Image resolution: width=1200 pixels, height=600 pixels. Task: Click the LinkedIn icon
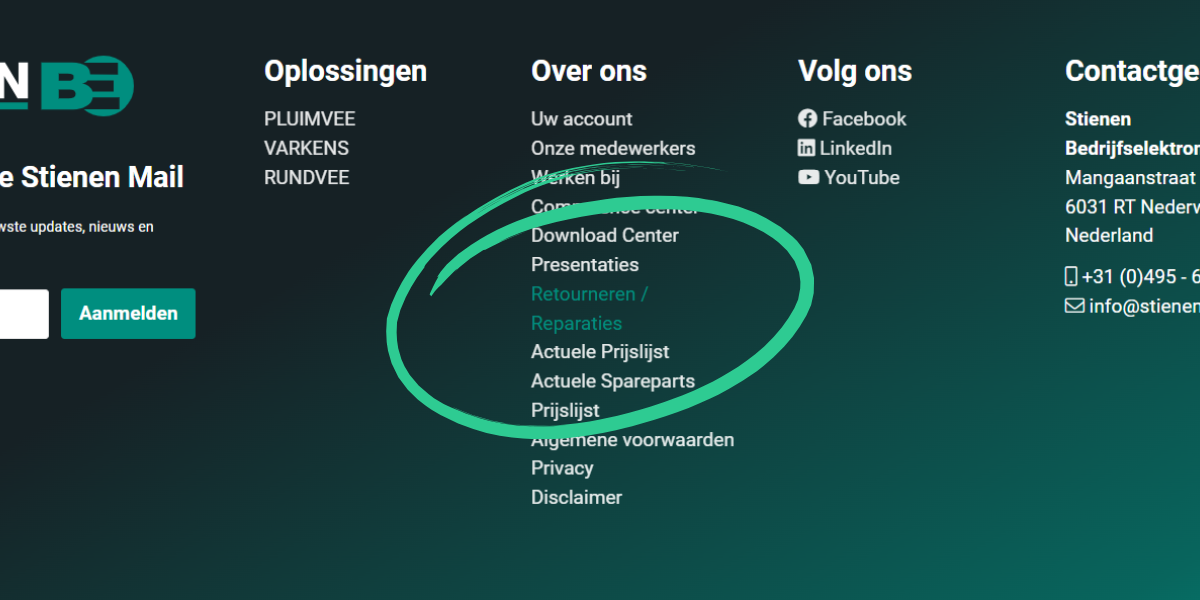807,148
